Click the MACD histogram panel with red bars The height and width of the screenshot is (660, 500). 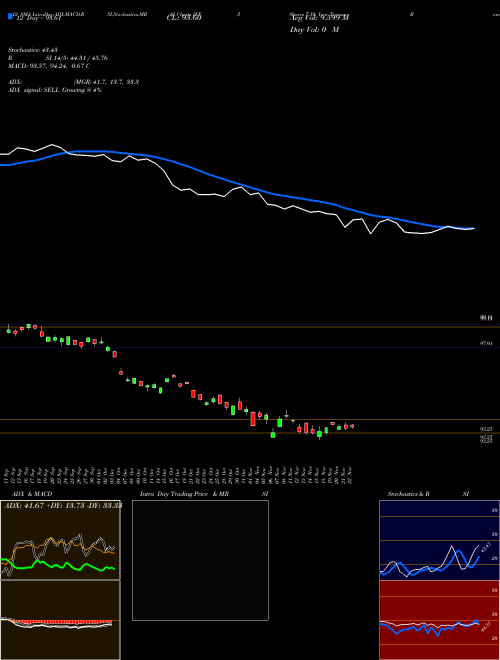click(60, 620)
